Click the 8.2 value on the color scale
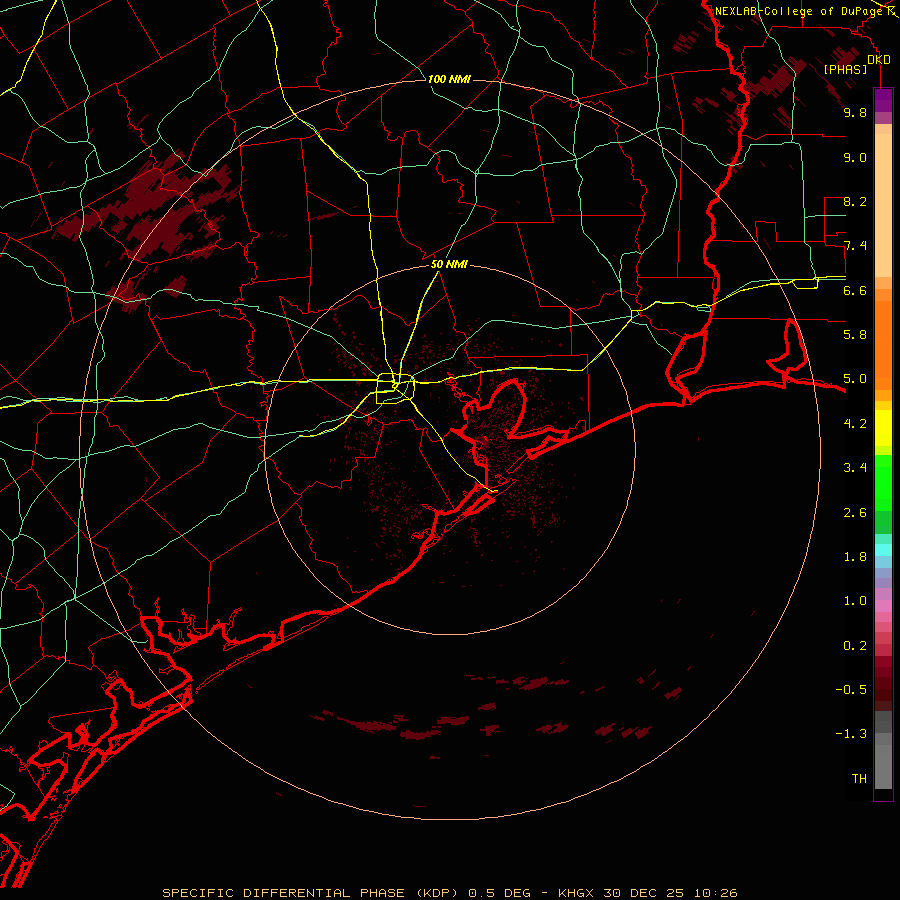The image size is (900, 900). pos(855,201)
